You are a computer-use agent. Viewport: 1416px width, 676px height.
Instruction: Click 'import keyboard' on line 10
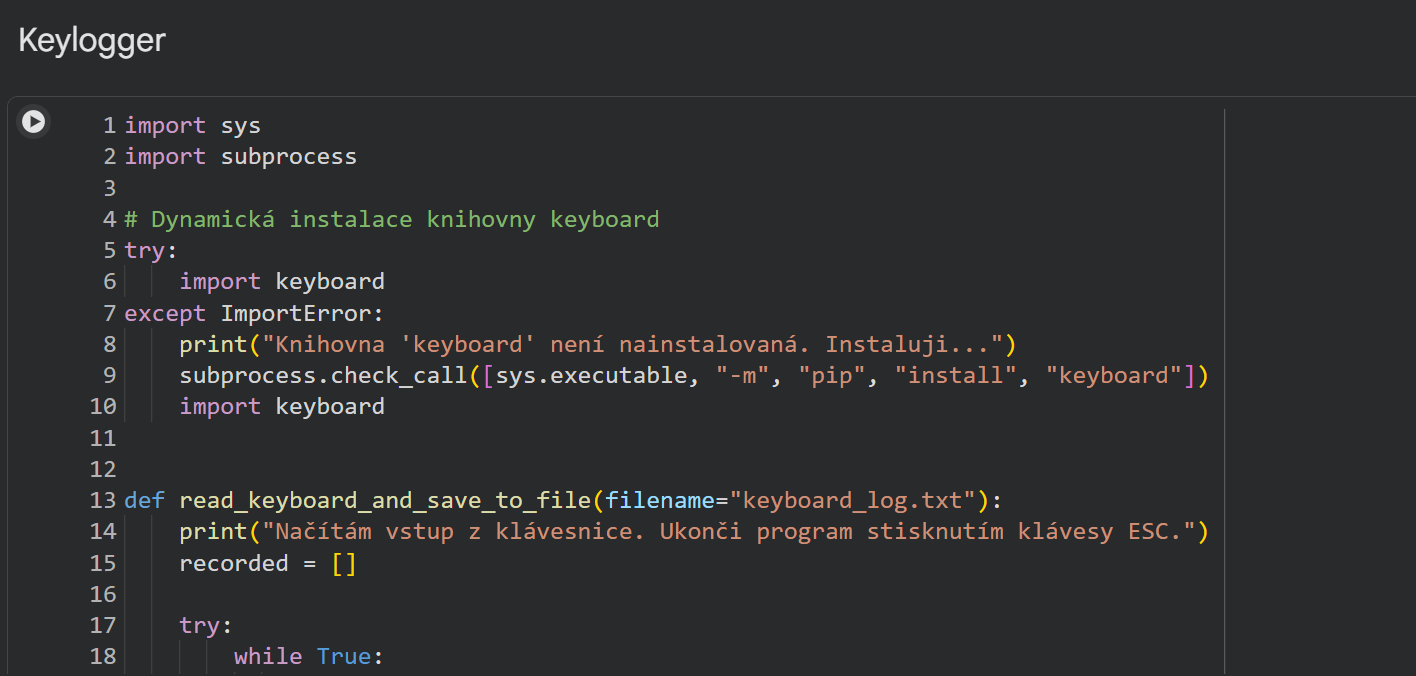[282, 406]
